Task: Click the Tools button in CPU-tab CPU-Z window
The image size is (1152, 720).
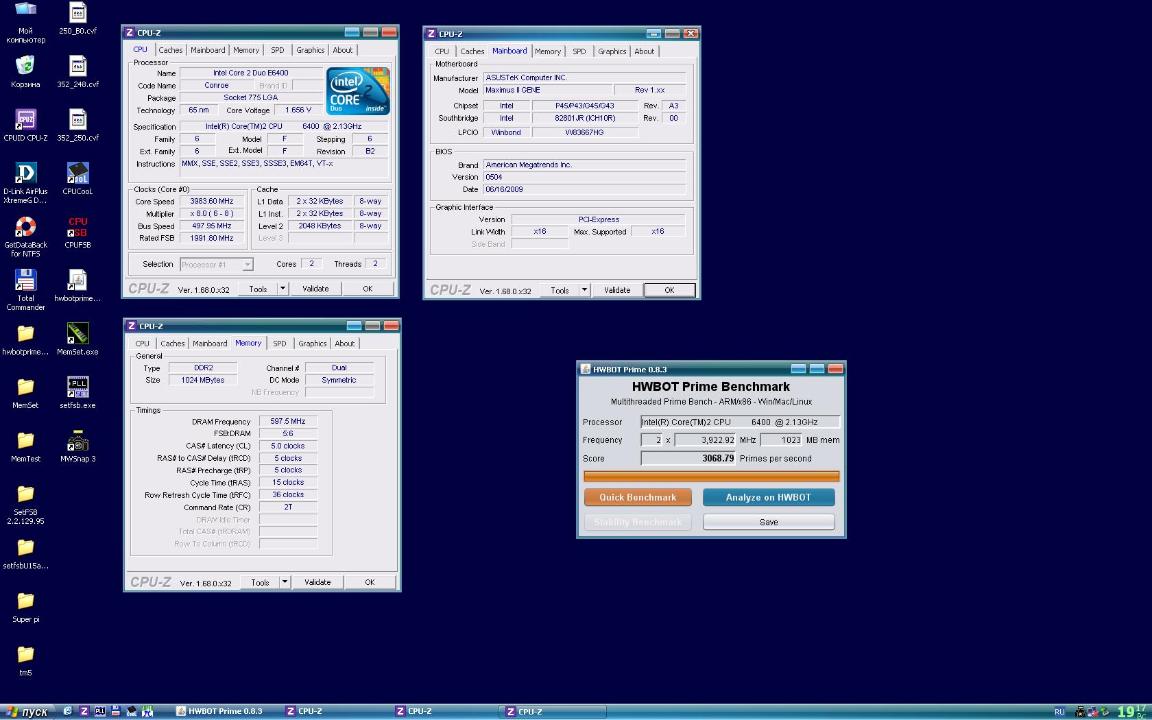Action: (258, 289)
